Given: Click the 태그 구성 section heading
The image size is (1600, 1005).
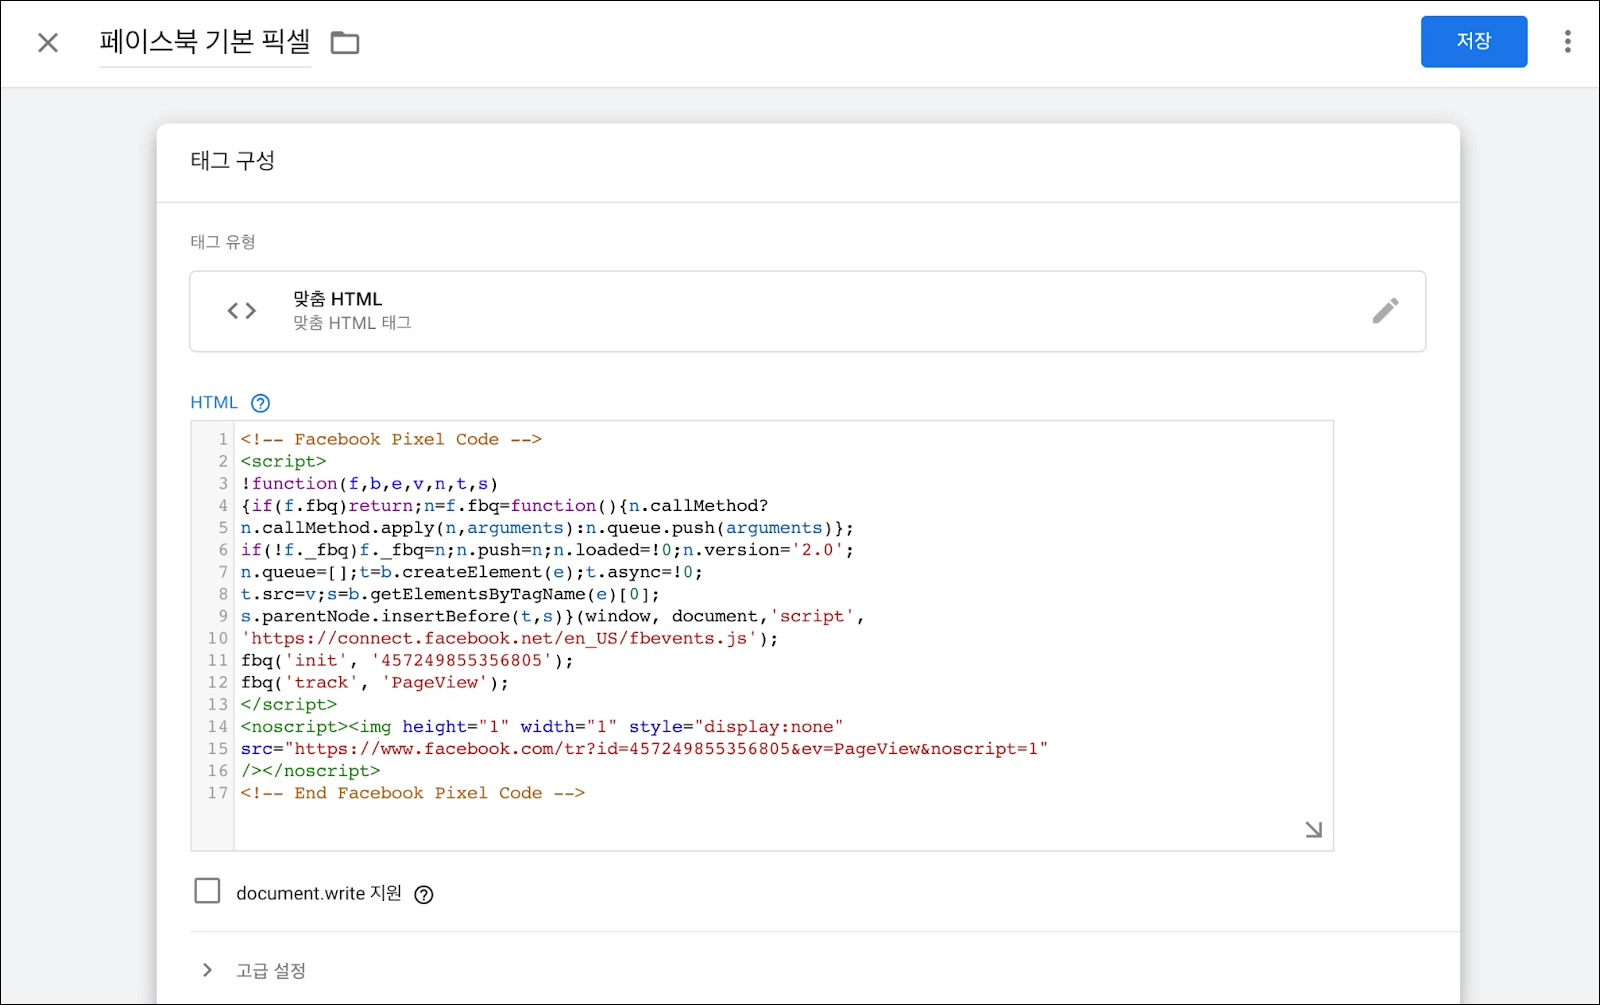Looking at the screenshot, I should [233, 161].
